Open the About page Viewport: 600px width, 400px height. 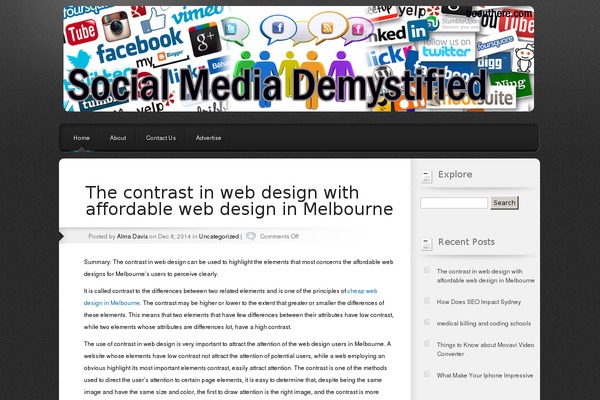(x=118, y=138)
